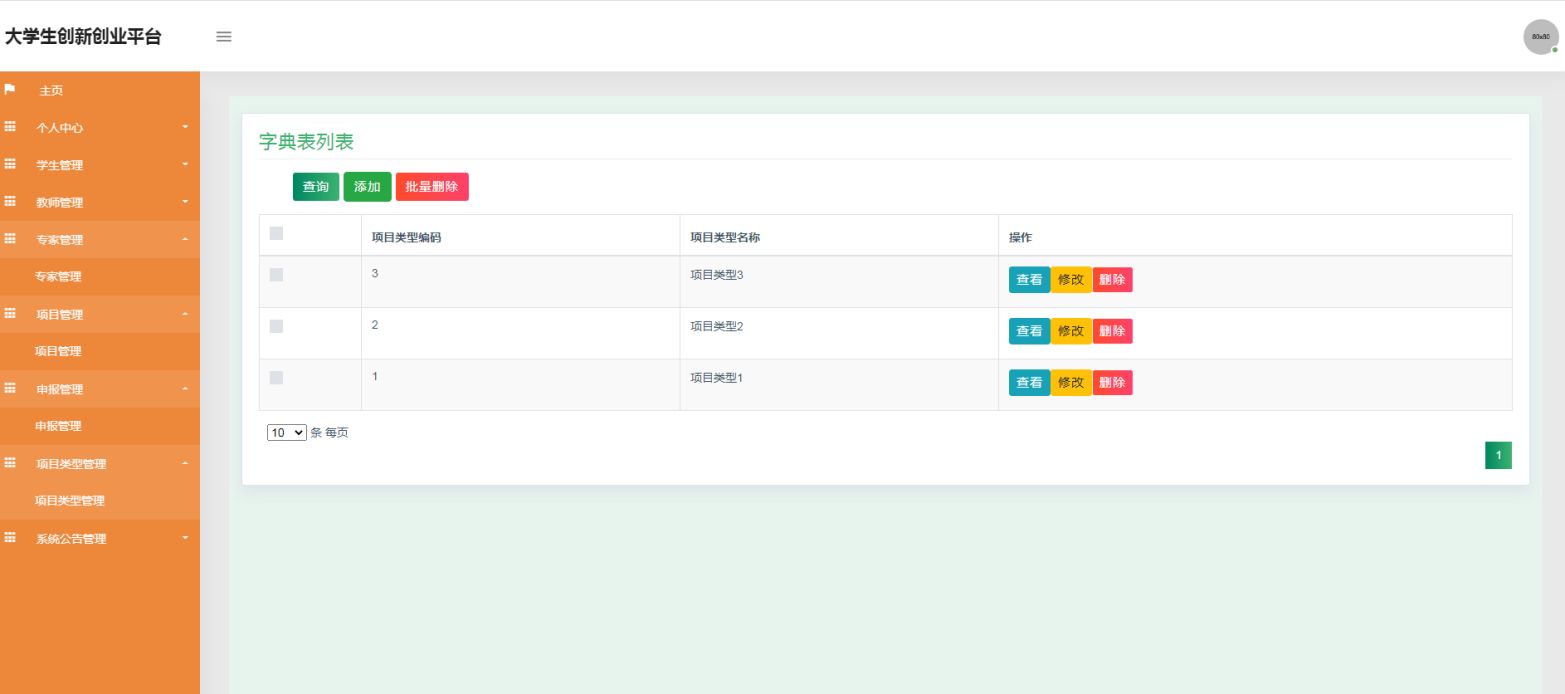Open the 专家管理 submenu item
Screen dimensions: 1565x694
click(58, 277)
